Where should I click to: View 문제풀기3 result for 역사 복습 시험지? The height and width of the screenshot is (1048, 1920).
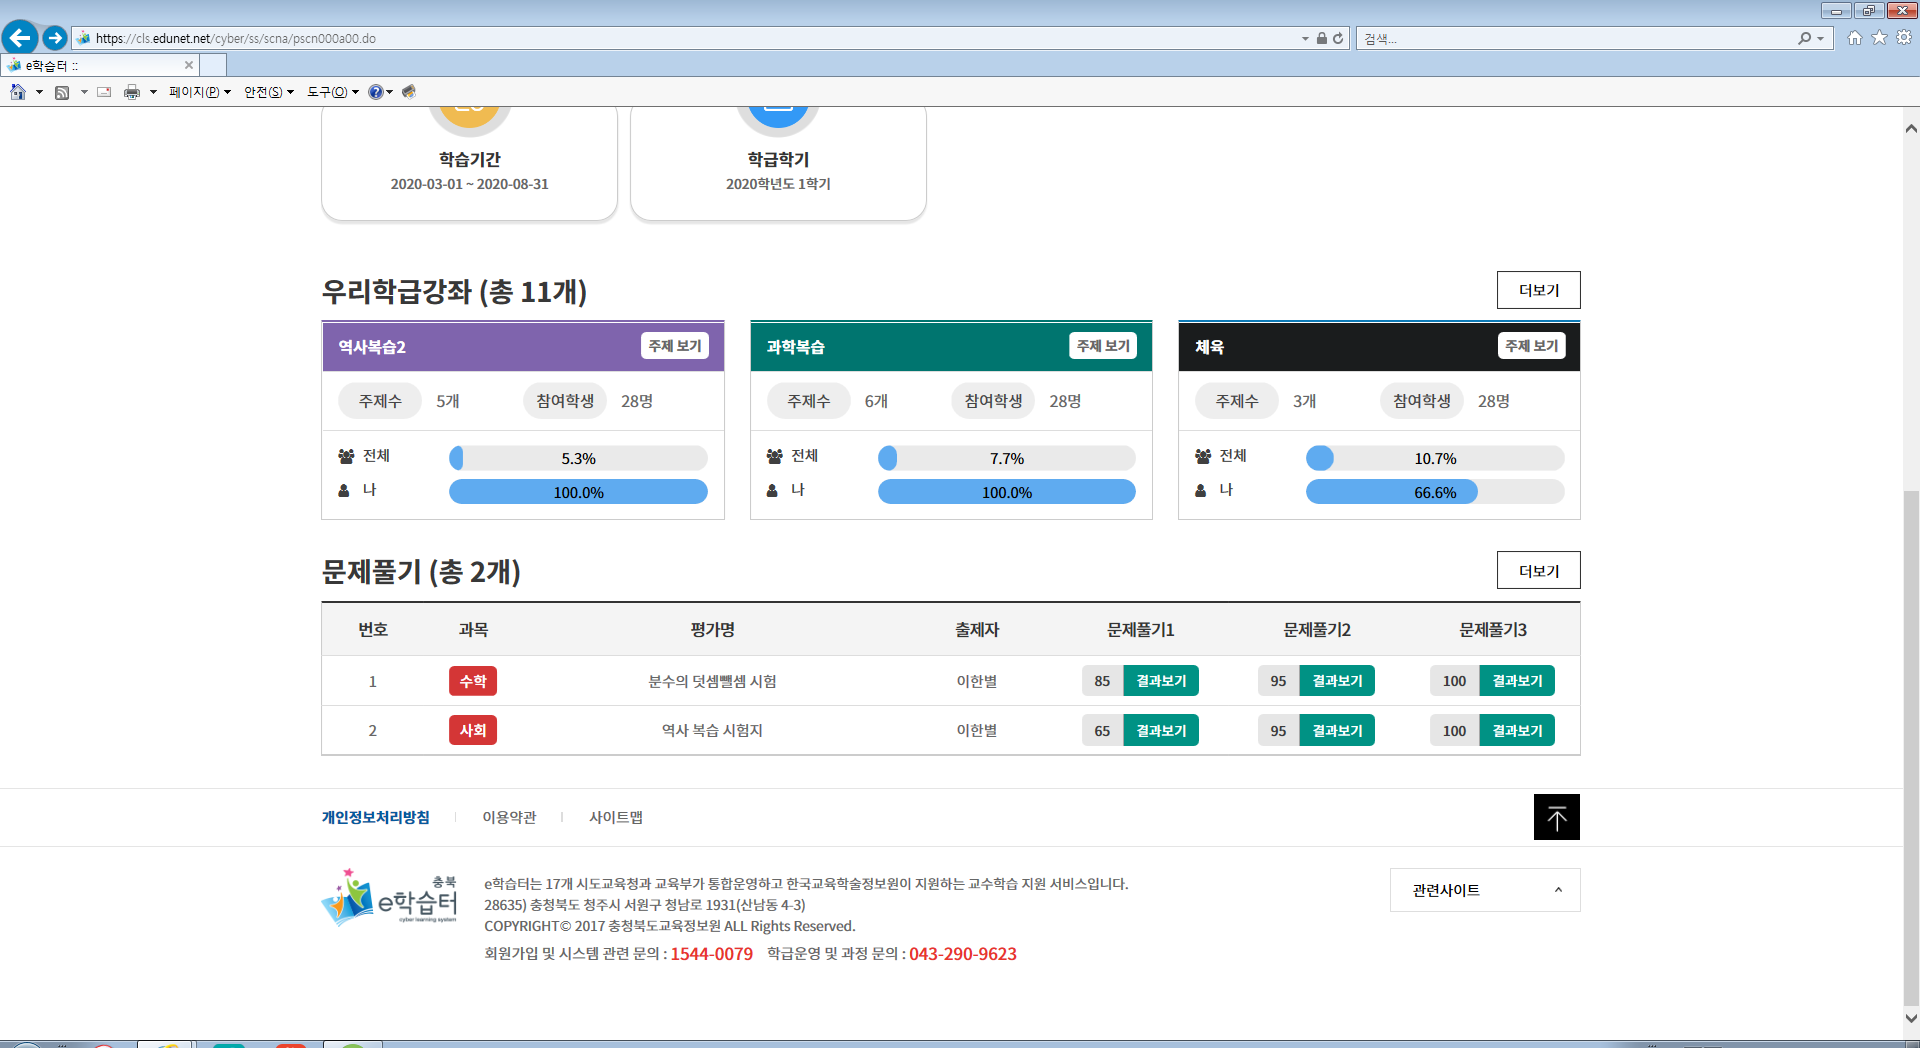(x=1517, y=730)
